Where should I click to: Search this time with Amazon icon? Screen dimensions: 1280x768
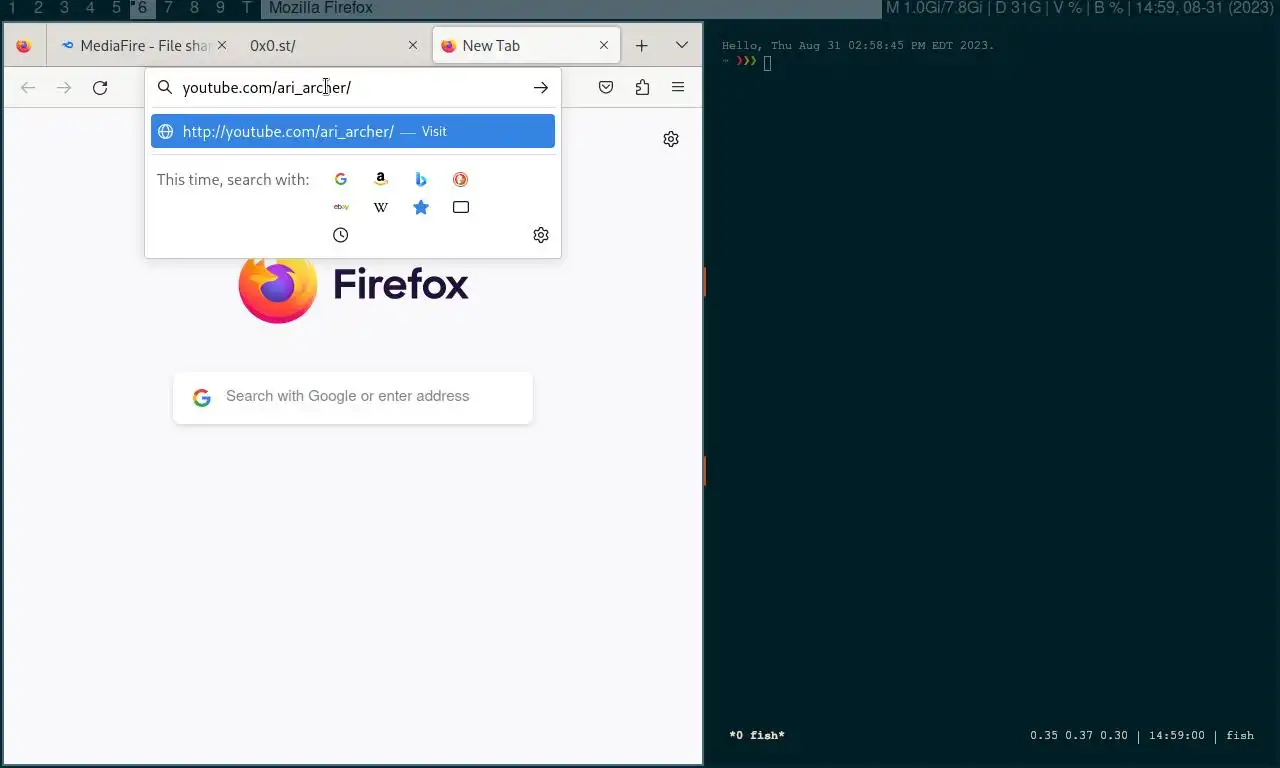[x=381, y=179]
